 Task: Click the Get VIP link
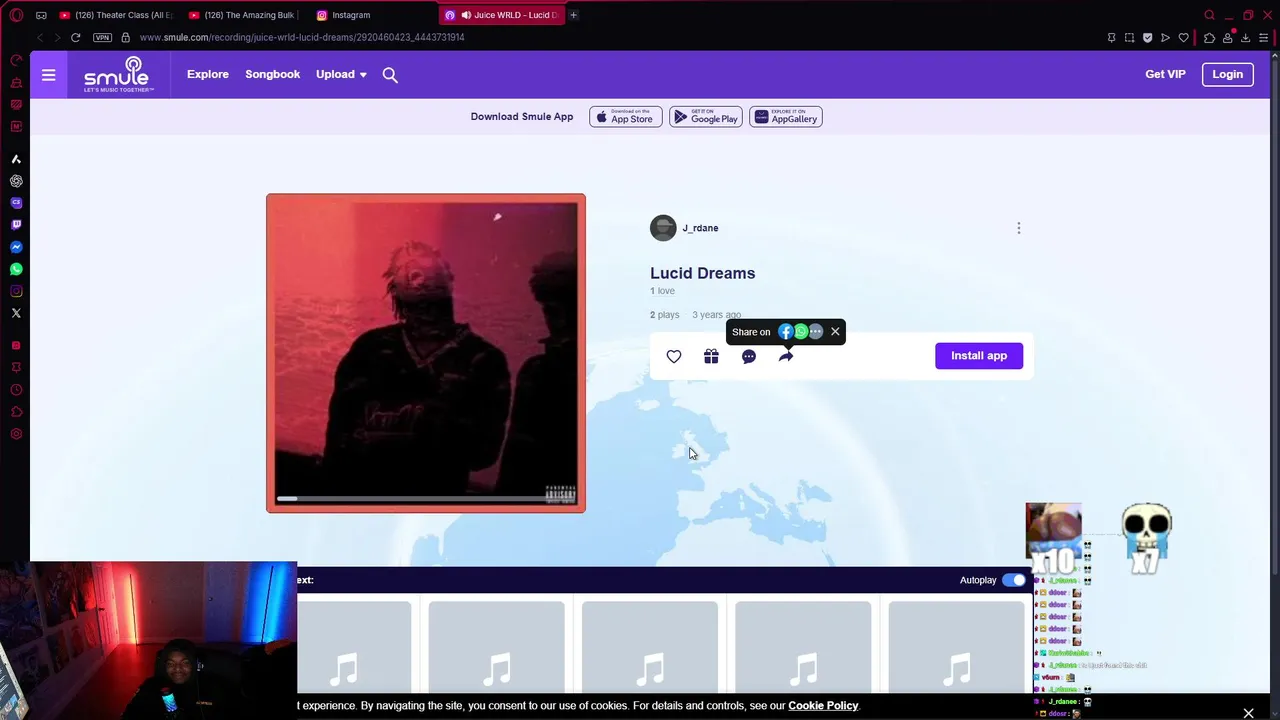click(1165, 75)
